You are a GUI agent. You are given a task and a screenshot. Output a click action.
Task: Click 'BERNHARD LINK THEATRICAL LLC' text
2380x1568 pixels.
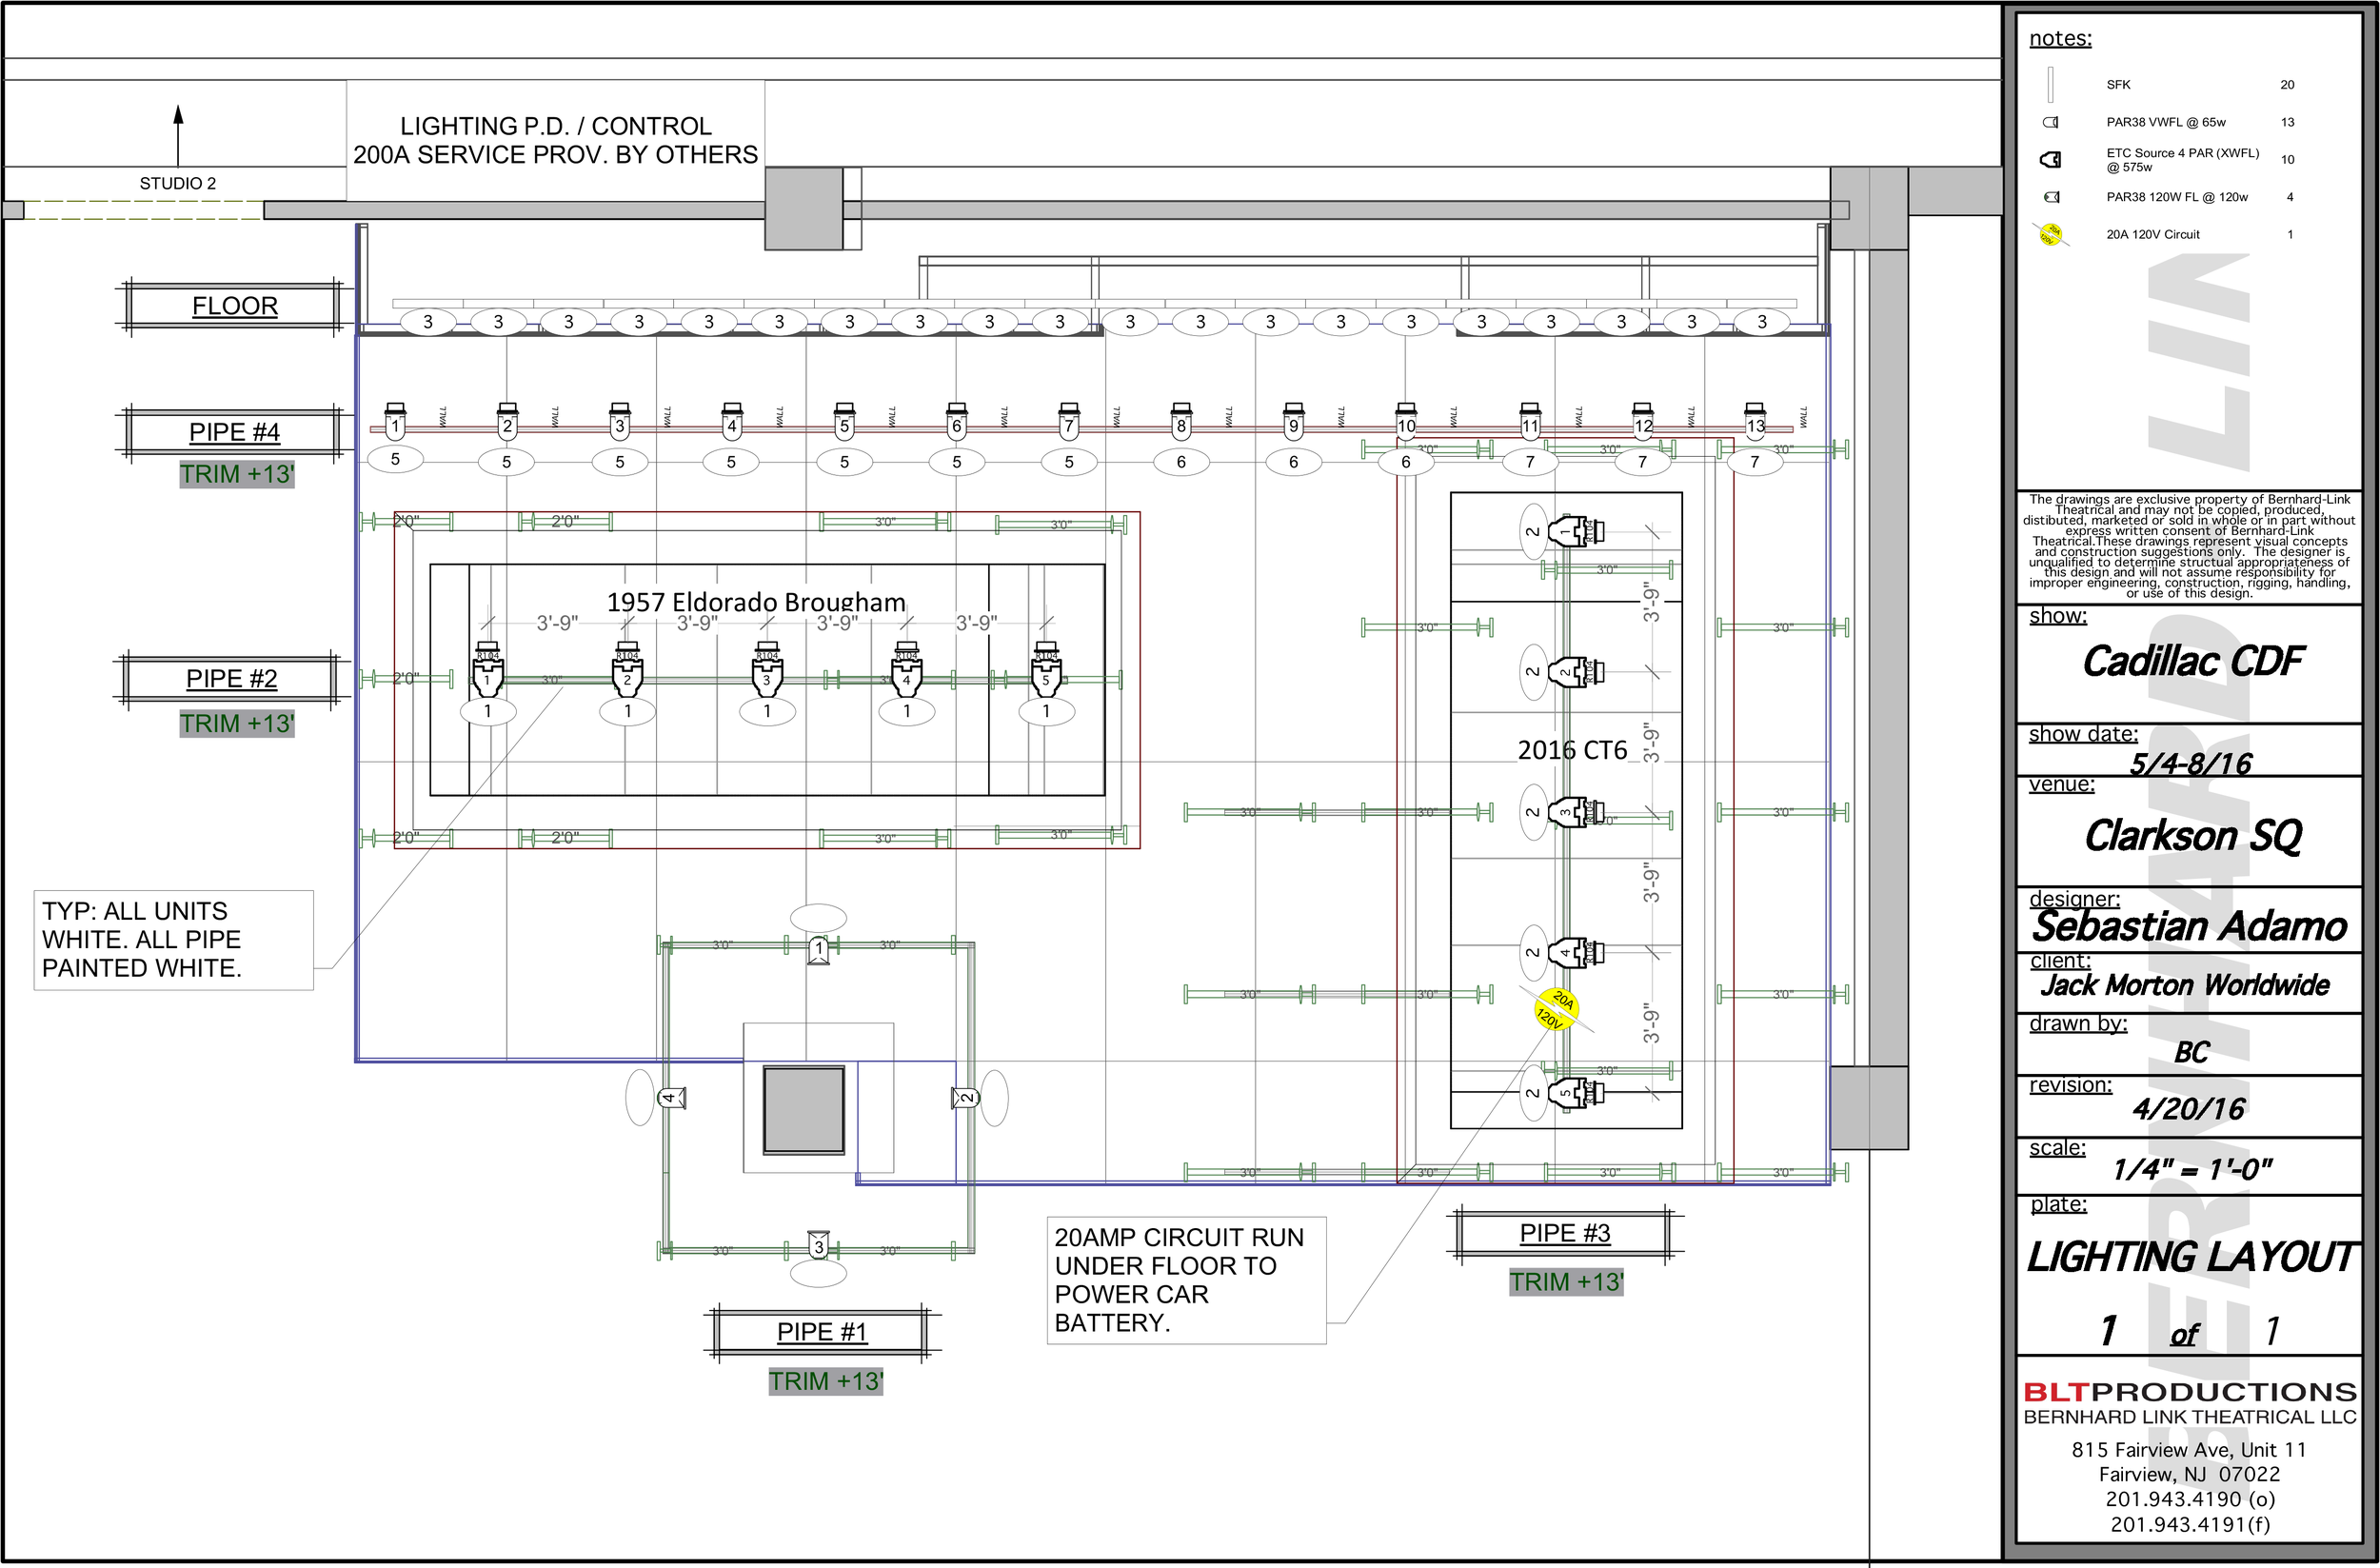(x=2190, y=1417)
